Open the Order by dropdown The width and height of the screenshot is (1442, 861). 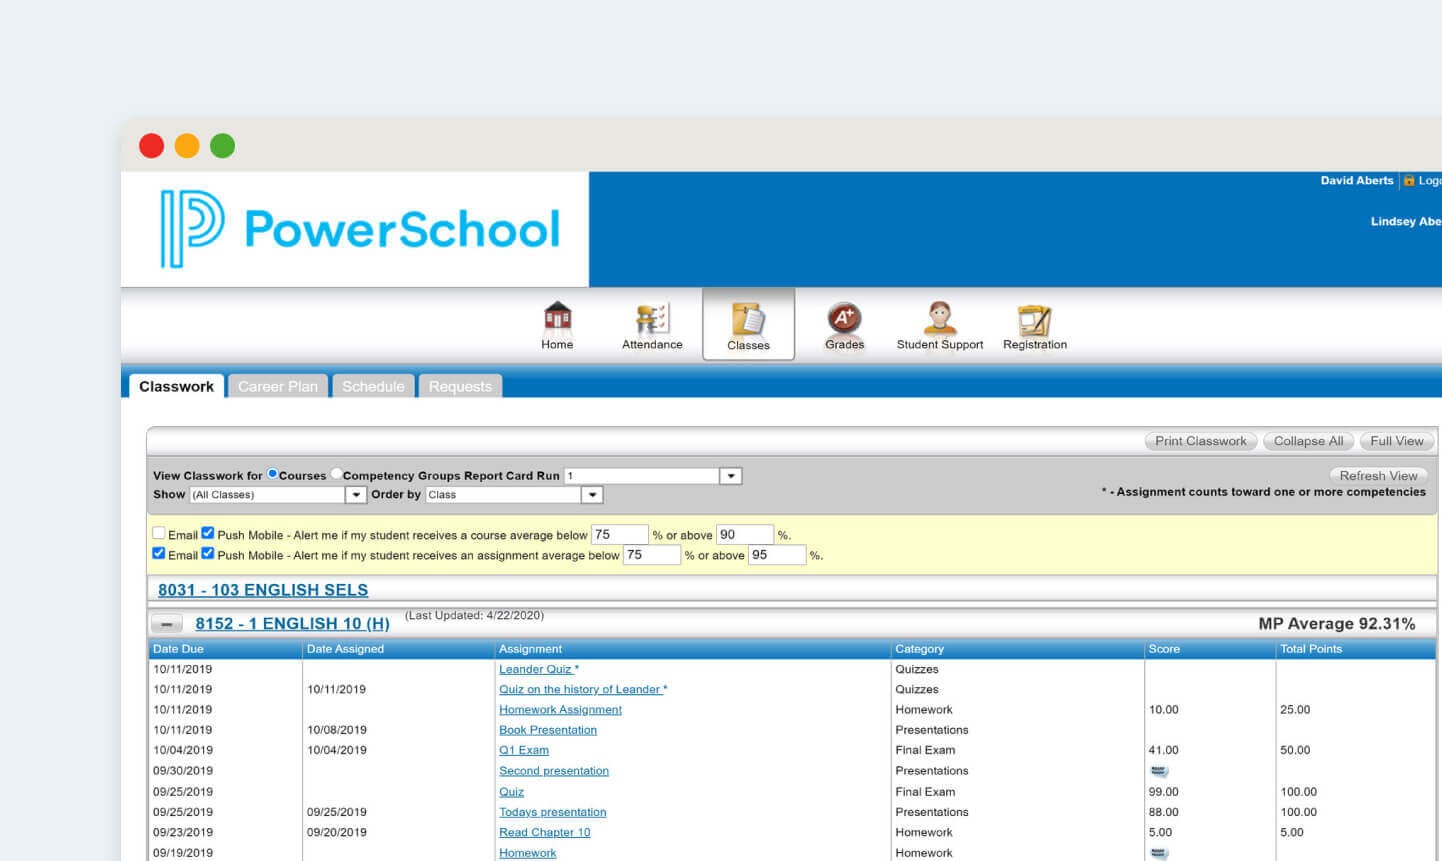592,494
